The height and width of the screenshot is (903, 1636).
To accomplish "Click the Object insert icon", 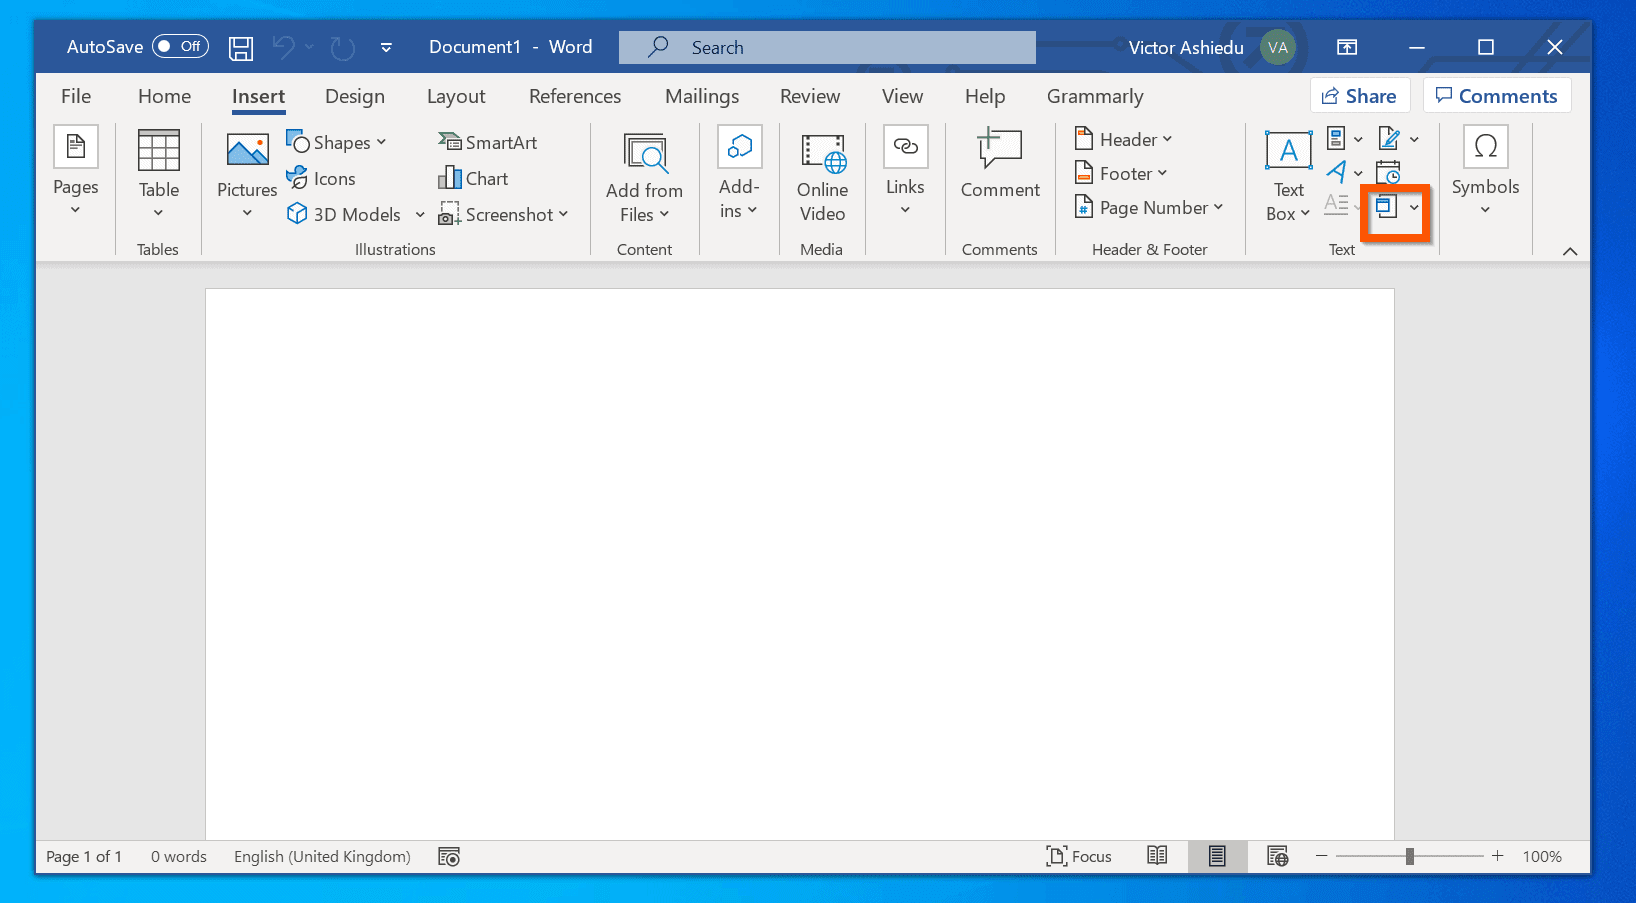I will point(1386,207).
